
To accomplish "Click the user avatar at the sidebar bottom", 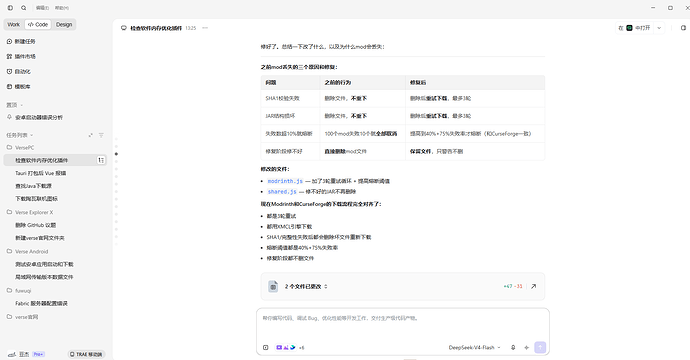I will pos(11,354).
